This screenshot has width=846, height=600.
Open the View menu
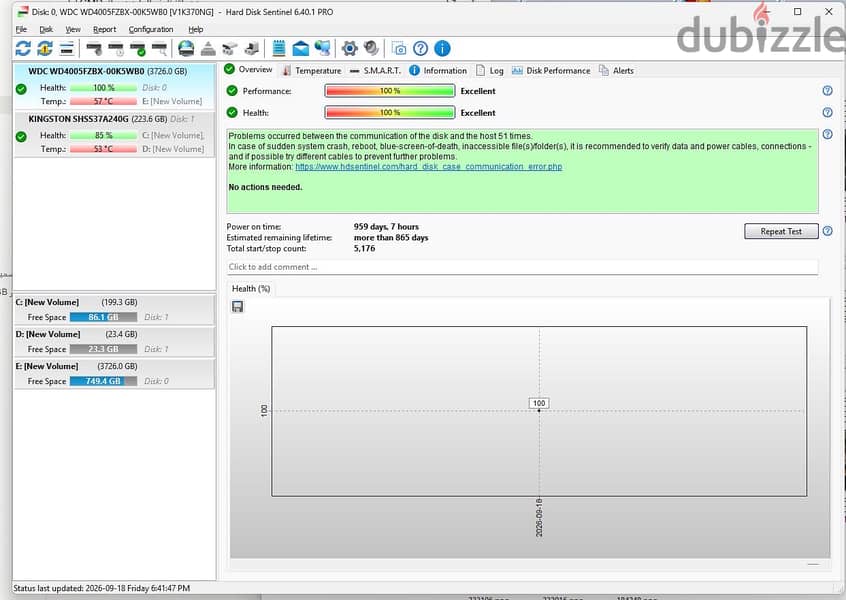pos(73,29)
